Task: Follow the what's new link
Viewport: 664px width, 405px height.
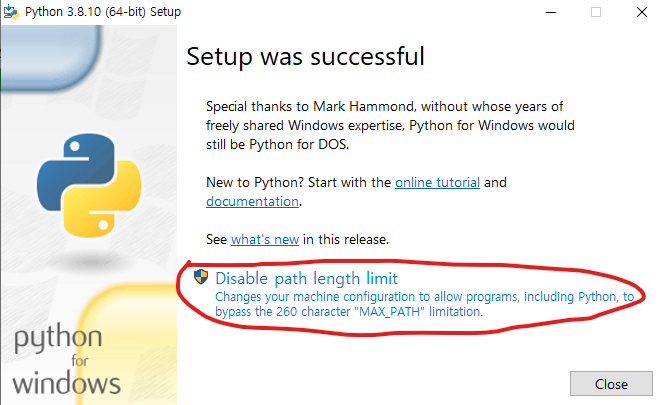Action: coord(265,239)
